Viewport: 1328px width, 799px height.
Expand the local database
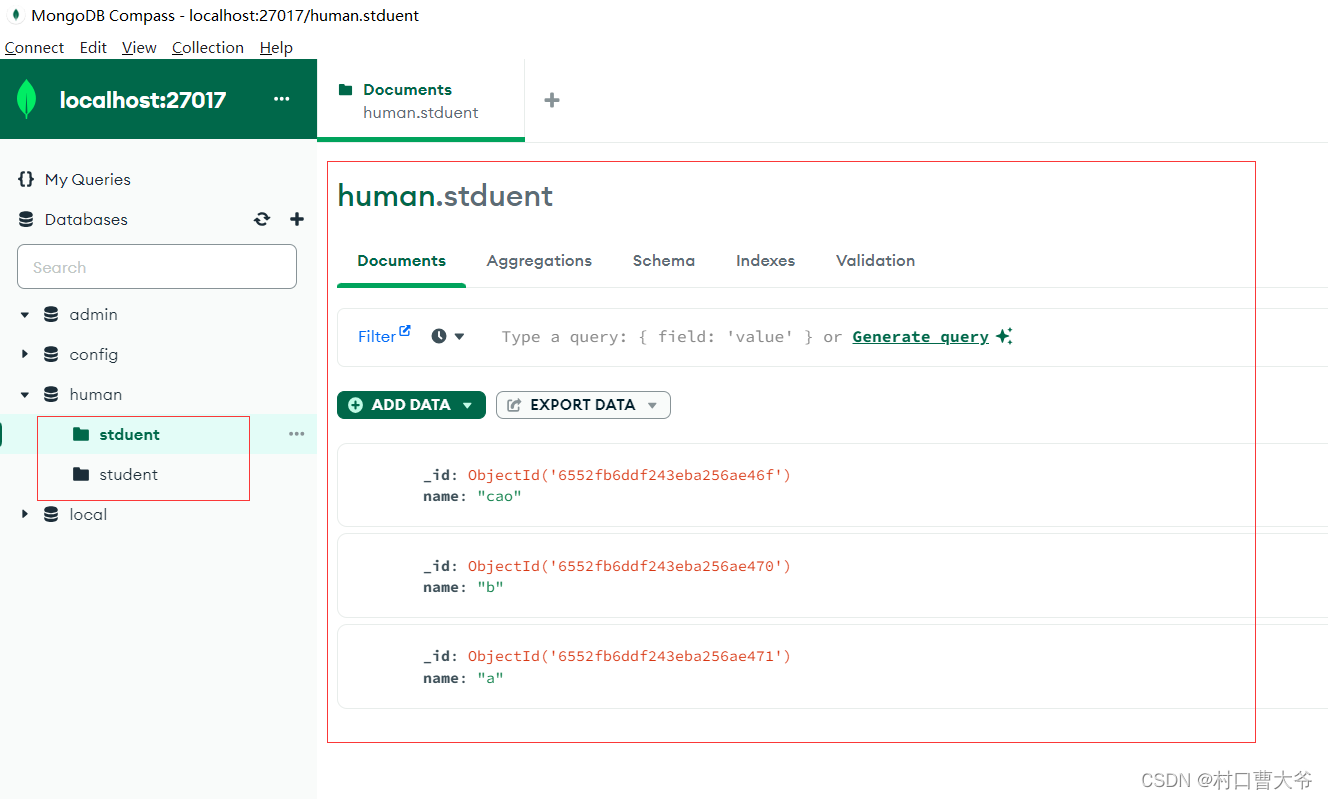pyautogui.click(x=25, y=514)
